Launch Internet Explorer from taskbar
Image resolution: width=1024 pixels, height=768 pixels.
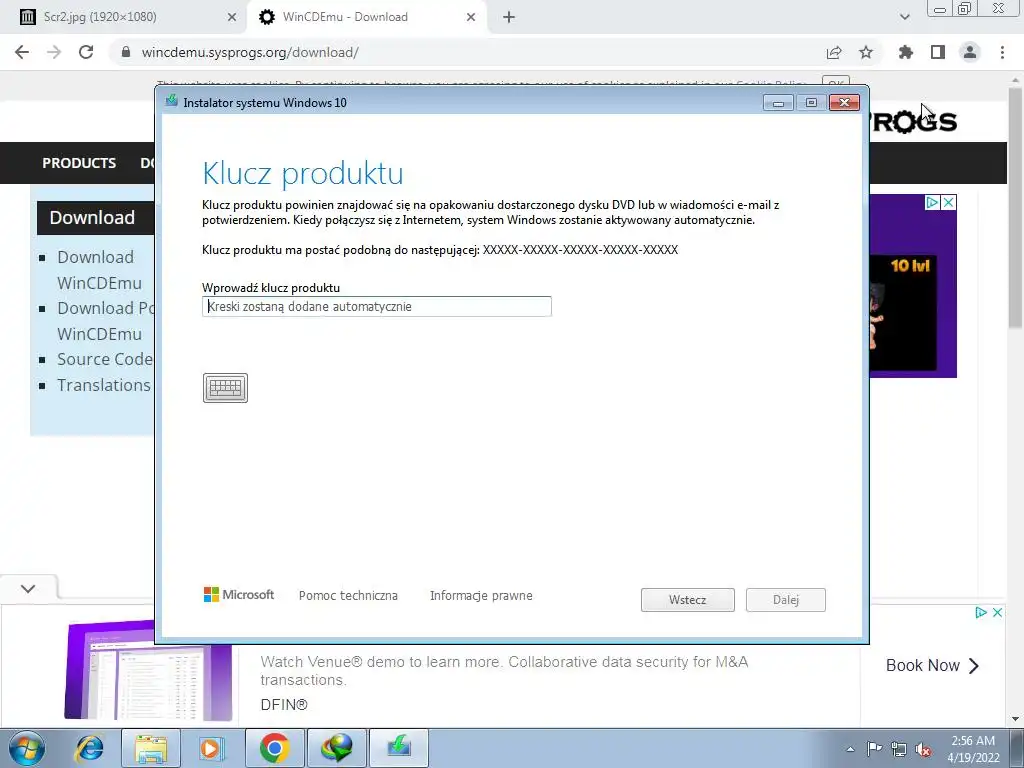[x=89, y=748]
